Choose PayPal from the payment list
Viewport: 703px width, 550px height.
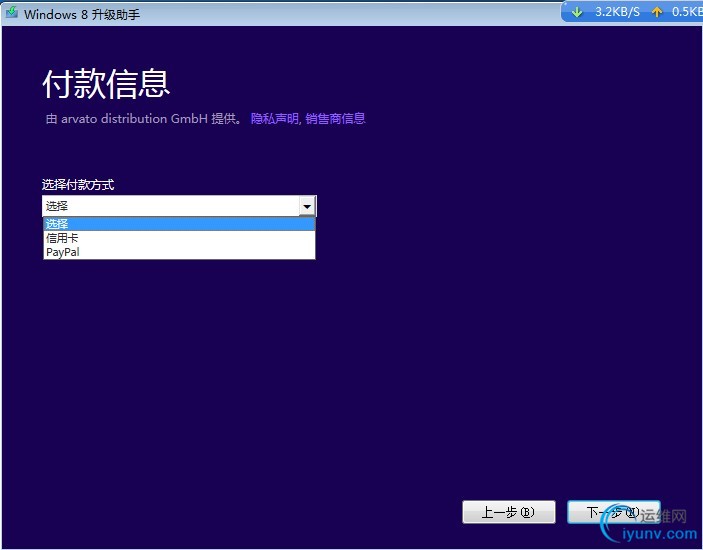click(x=179, y=252)
